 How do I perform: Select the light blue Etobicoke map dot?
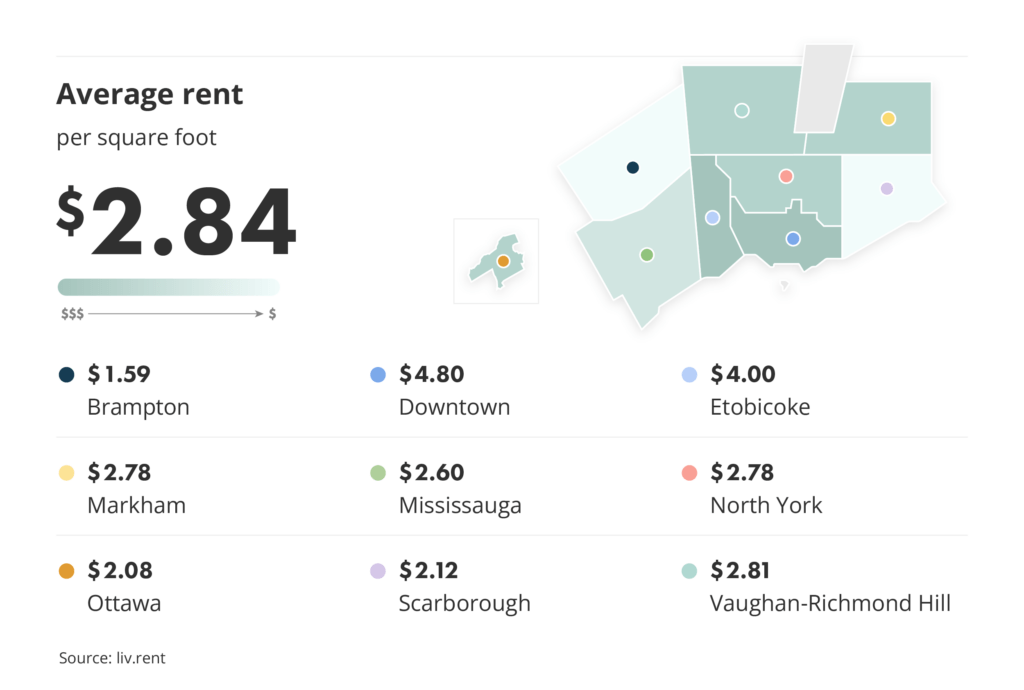coord(712,217)
